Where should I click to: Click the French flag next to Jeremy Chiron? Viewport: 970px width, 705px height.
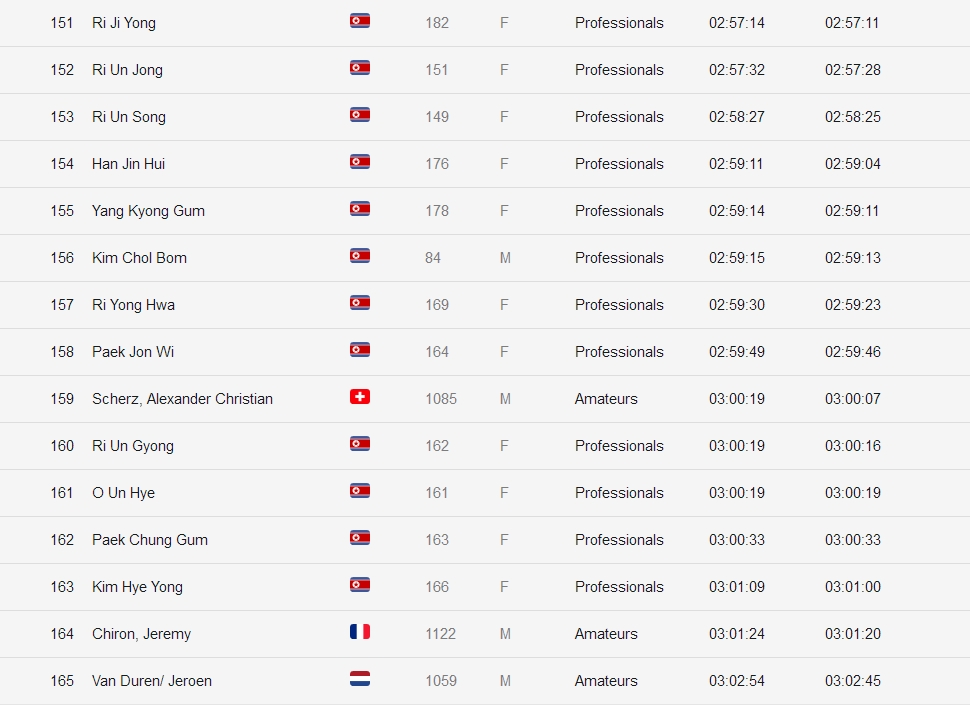pos(360,632)
